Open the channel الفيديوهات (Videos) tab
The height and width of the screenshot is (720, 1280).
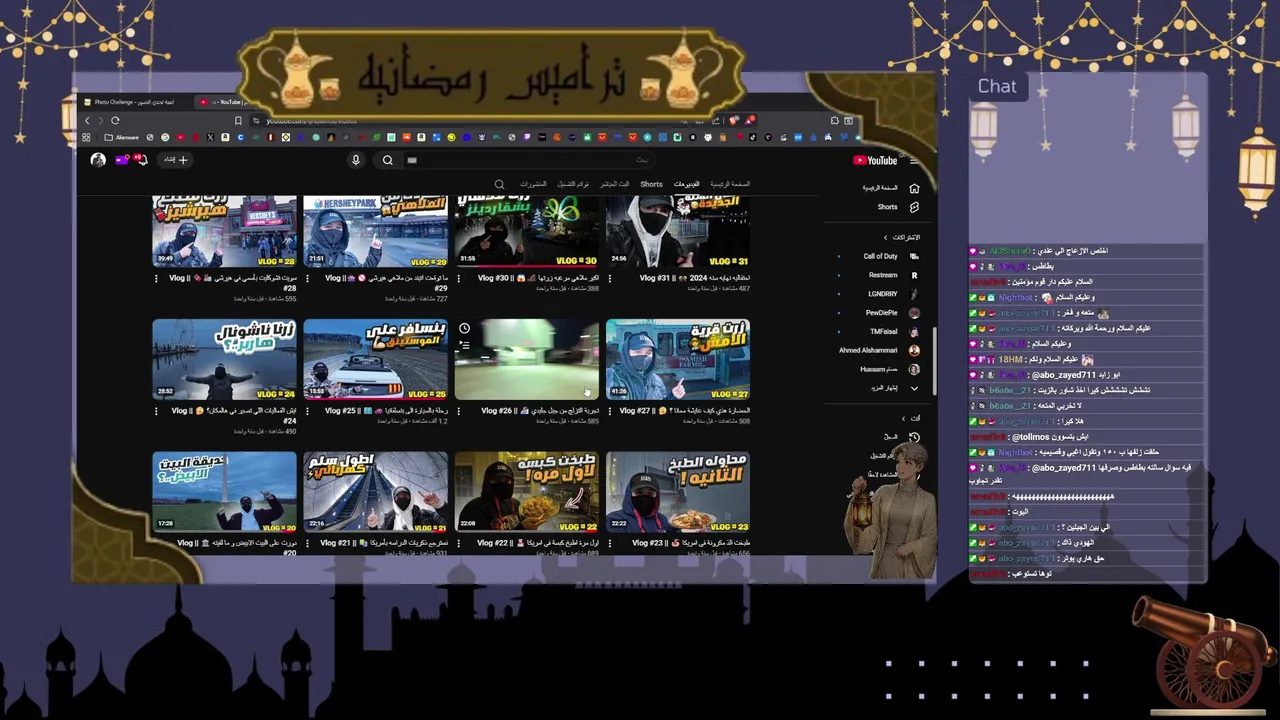click(x=686, y=184)
